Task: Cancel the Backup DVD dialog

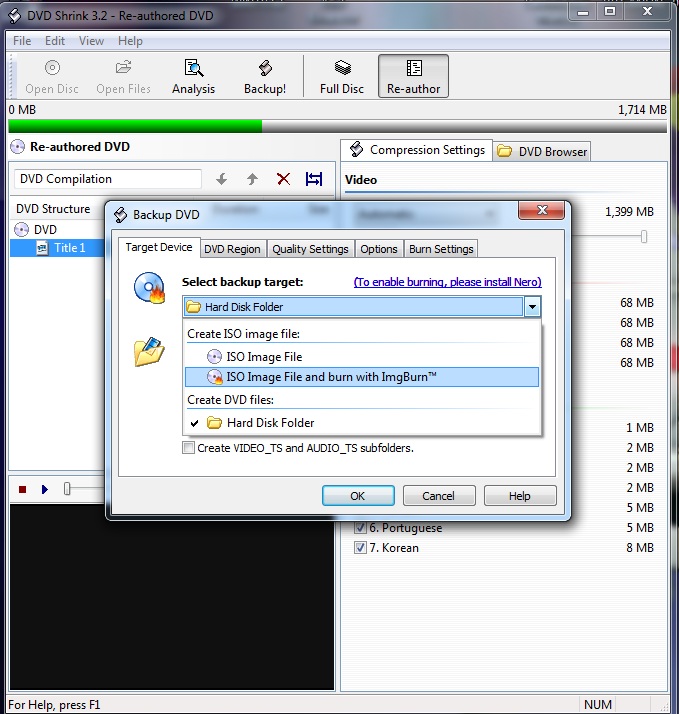Action: [439, 495]
